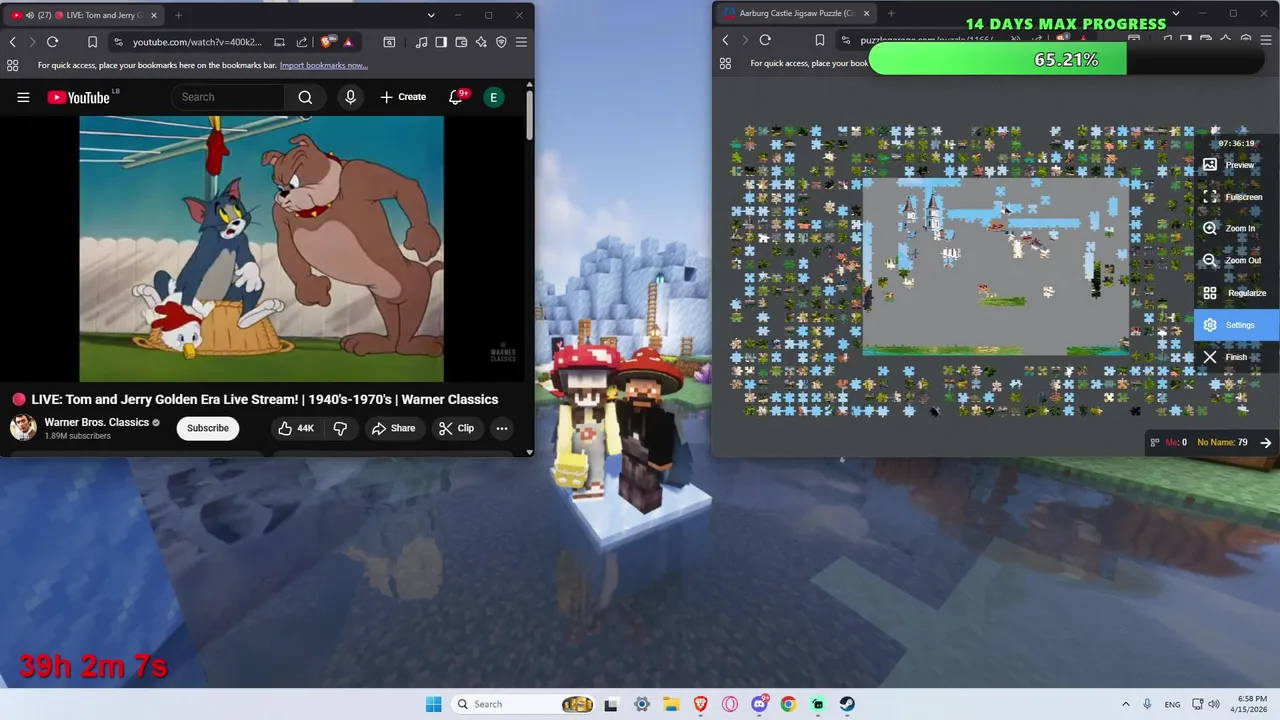The image size is (1280, 720).
Task: Open Leo AI sparkle icon in YouTube window
Action: 481,42
